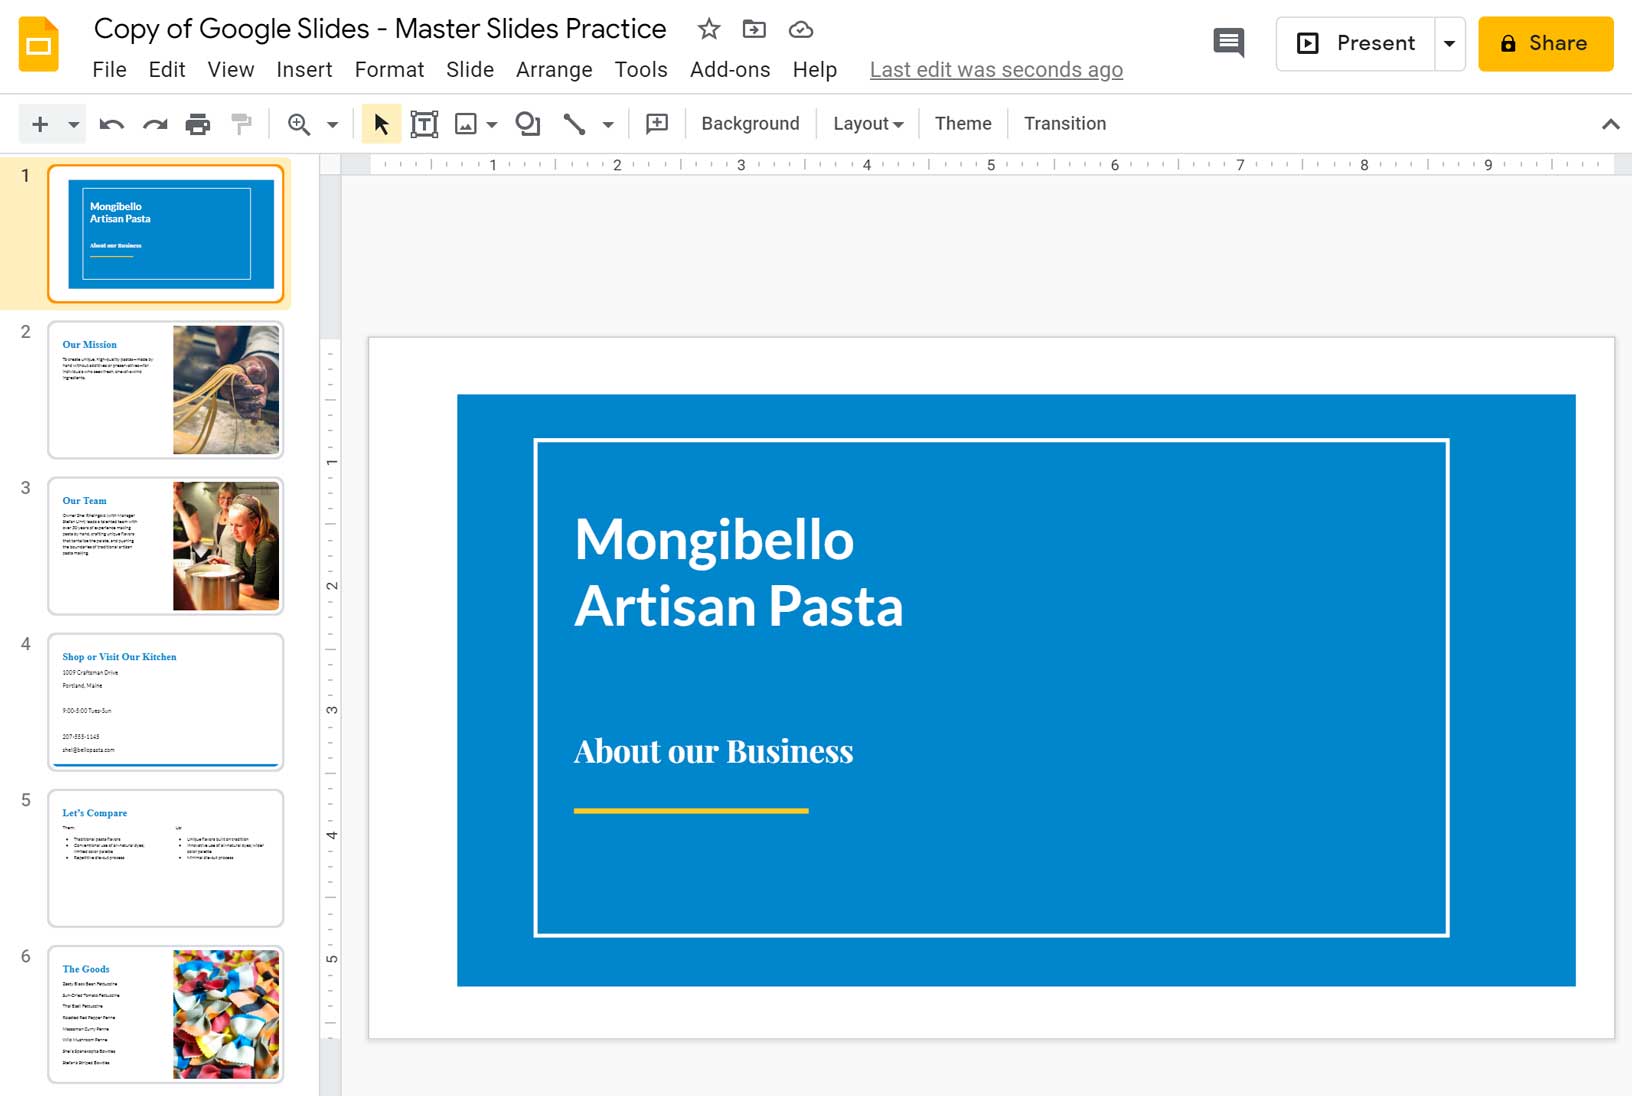Click the move to folder icon
This screenshot has width=1632, height=1096.
[x=754, y=29]
